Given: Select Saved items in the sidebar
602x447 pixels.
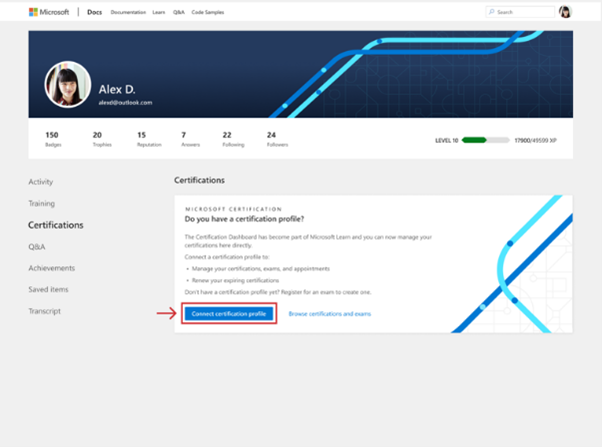Looking at the screenshot, I should tap(48, 289).
